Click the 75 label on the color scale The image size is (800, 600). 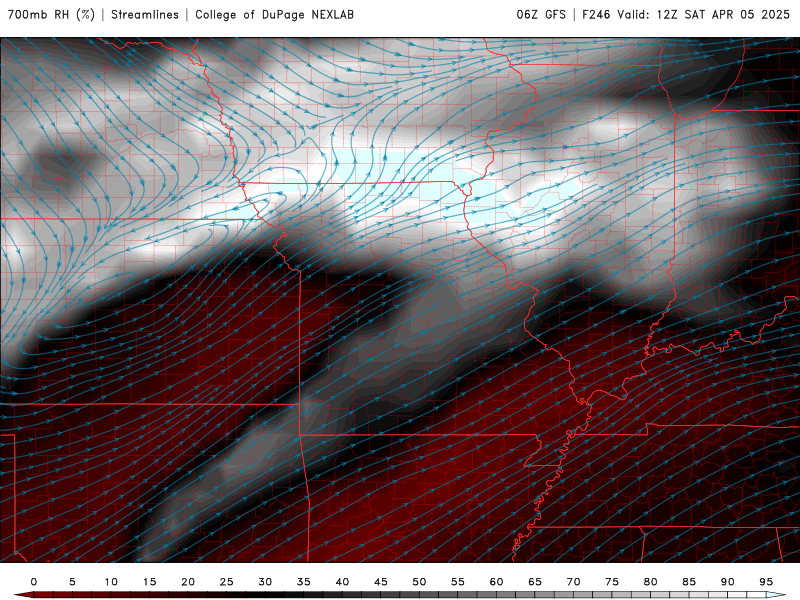pos(612,582)
